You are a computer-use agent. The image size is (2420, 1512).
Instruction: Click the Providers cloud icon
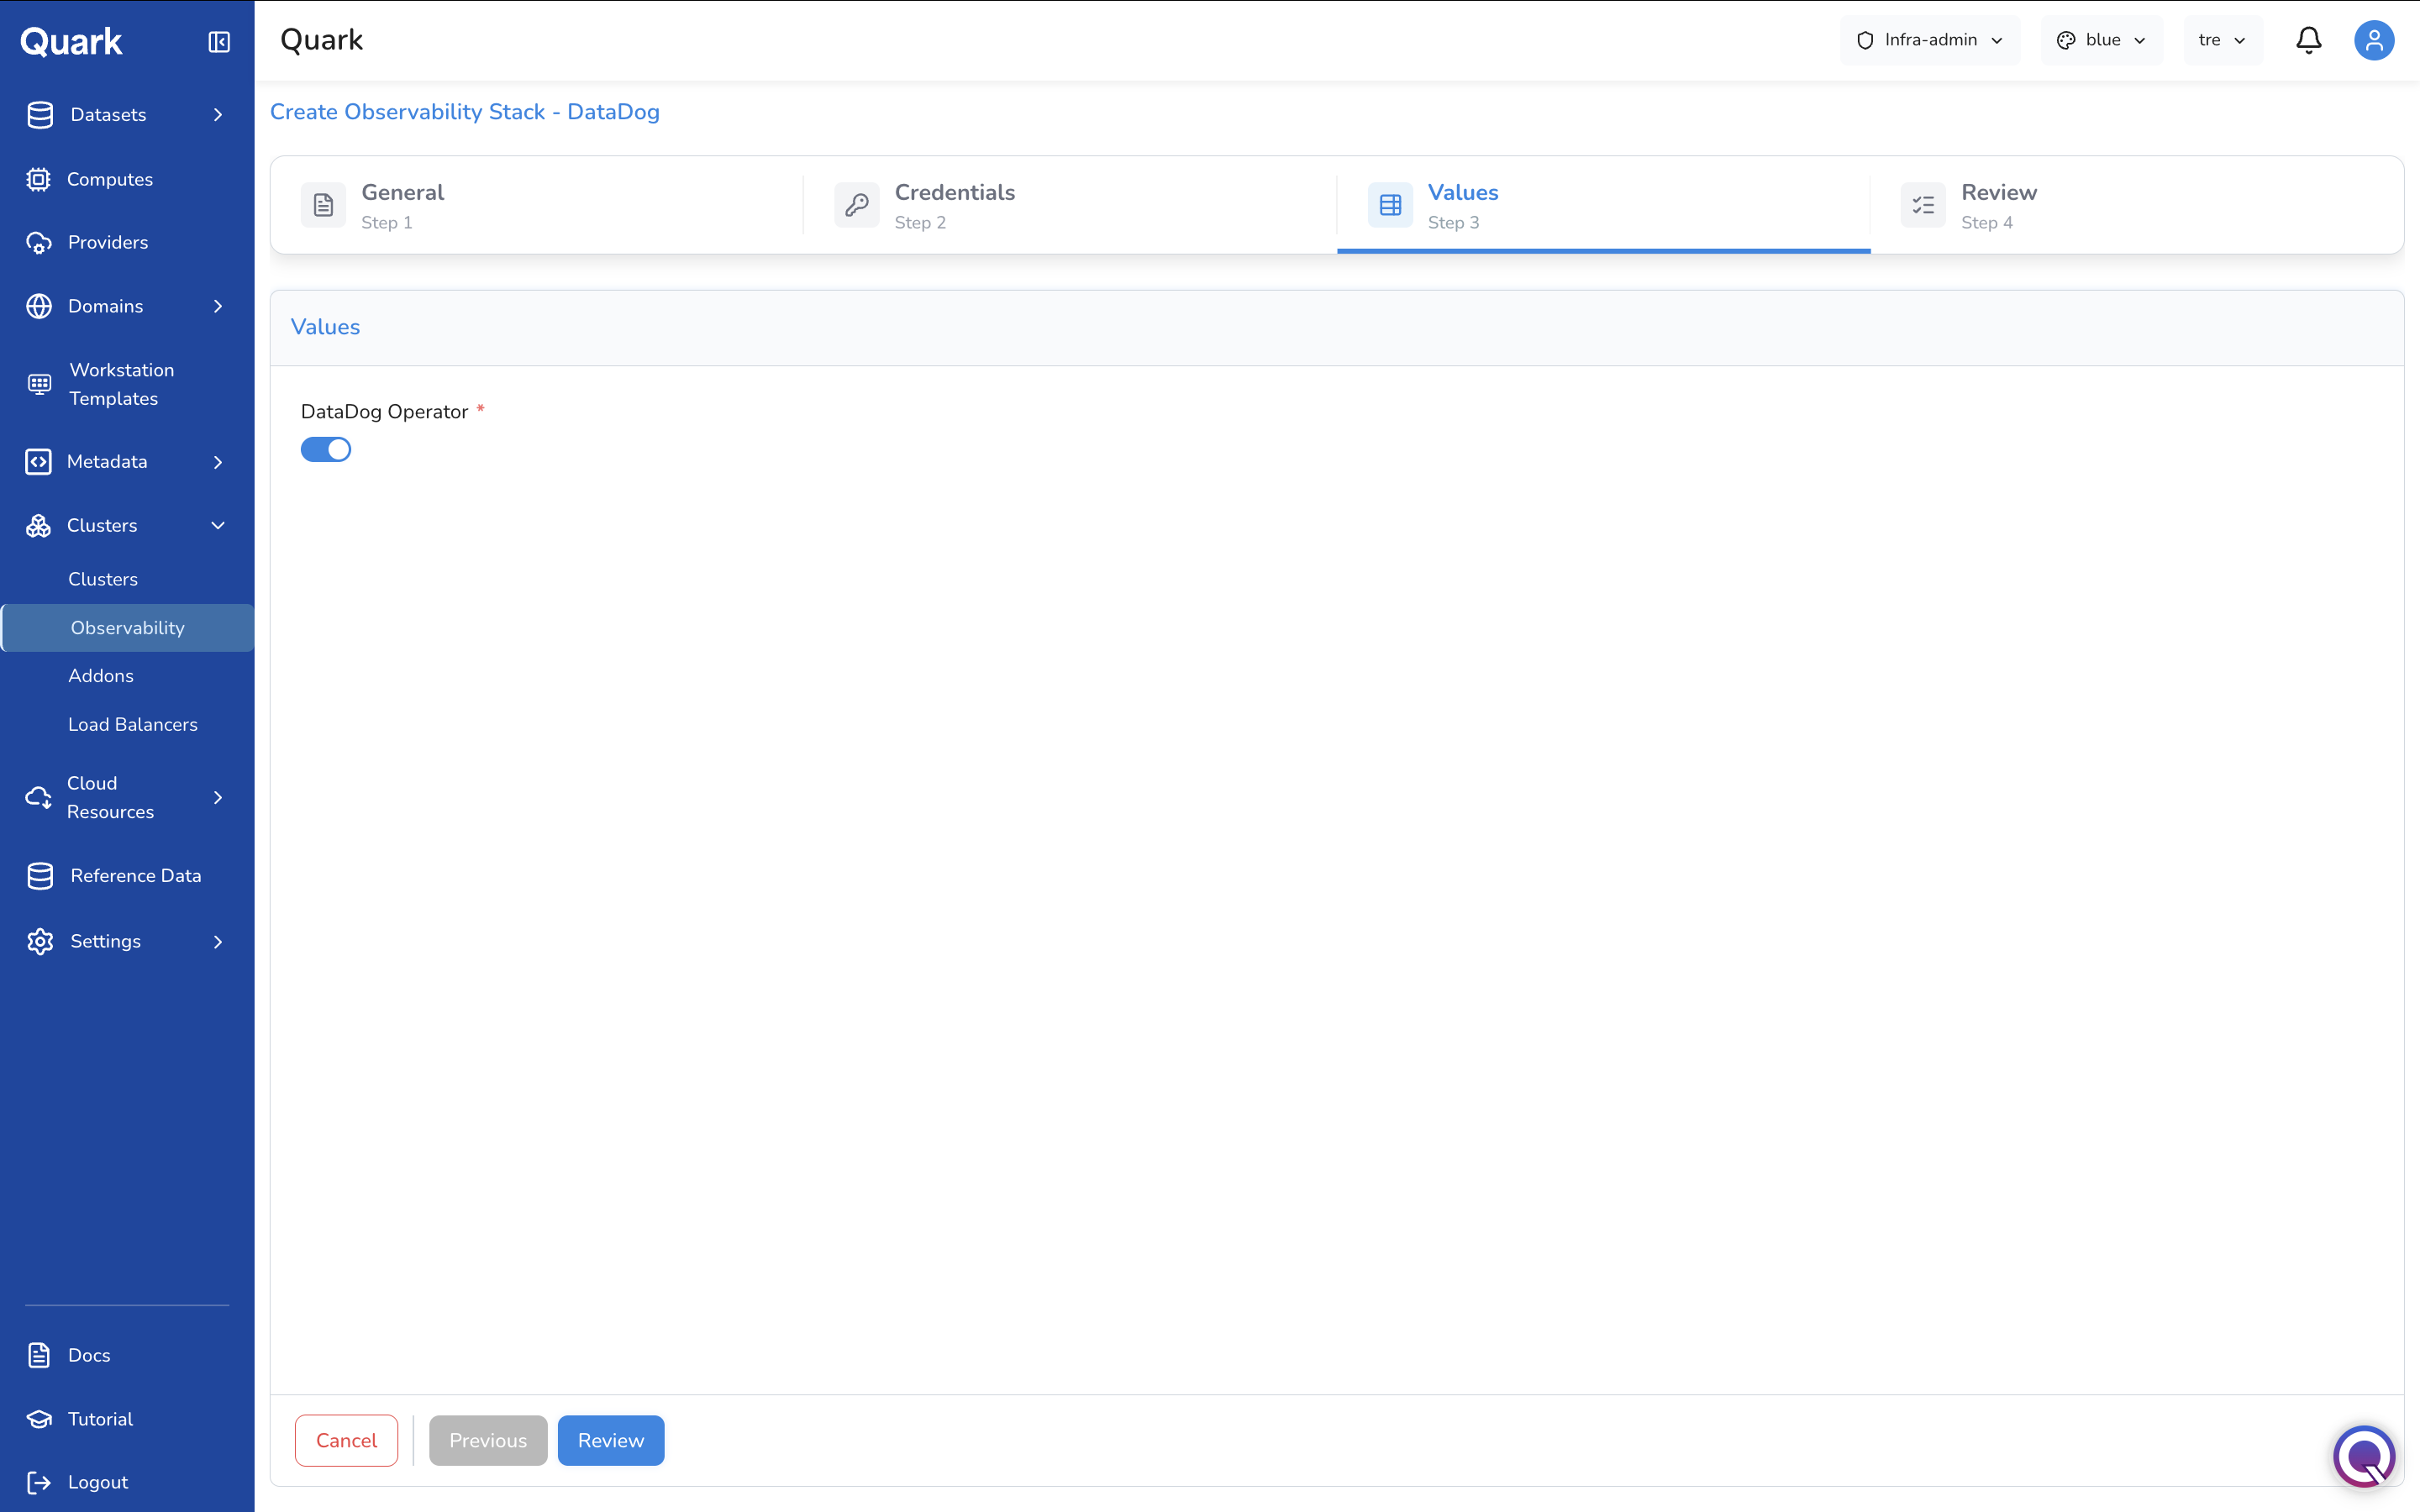[39, 243]
